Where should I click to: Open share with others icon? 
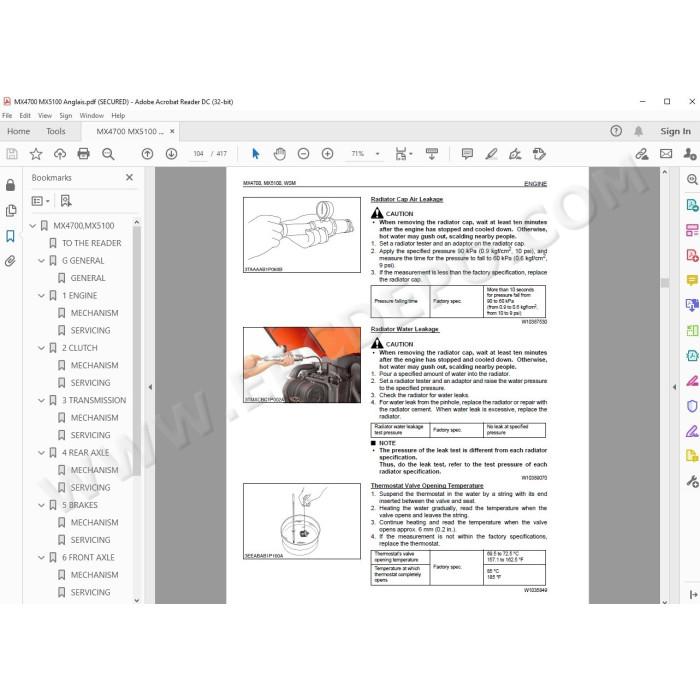click(x=690, y=154)
